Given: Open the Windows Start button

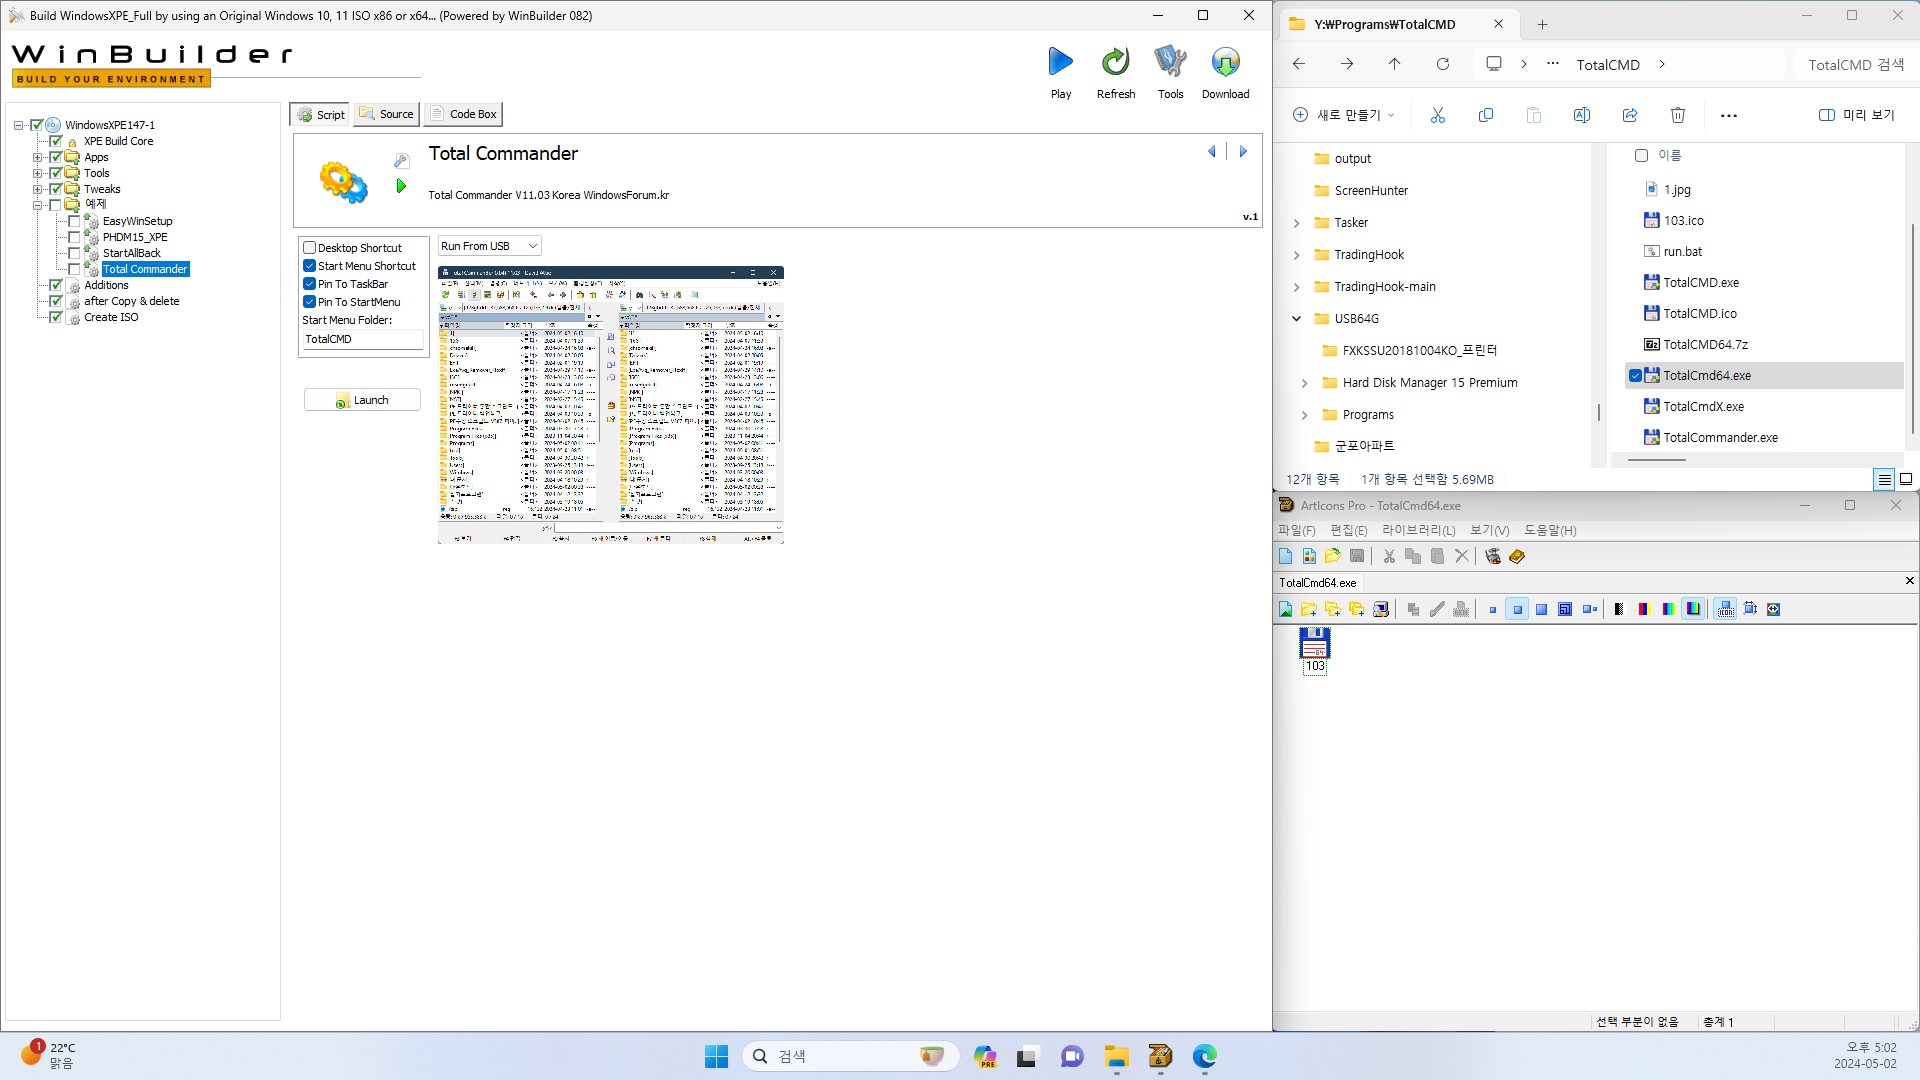Looking at the screenshot, I should pos(716,1056).
